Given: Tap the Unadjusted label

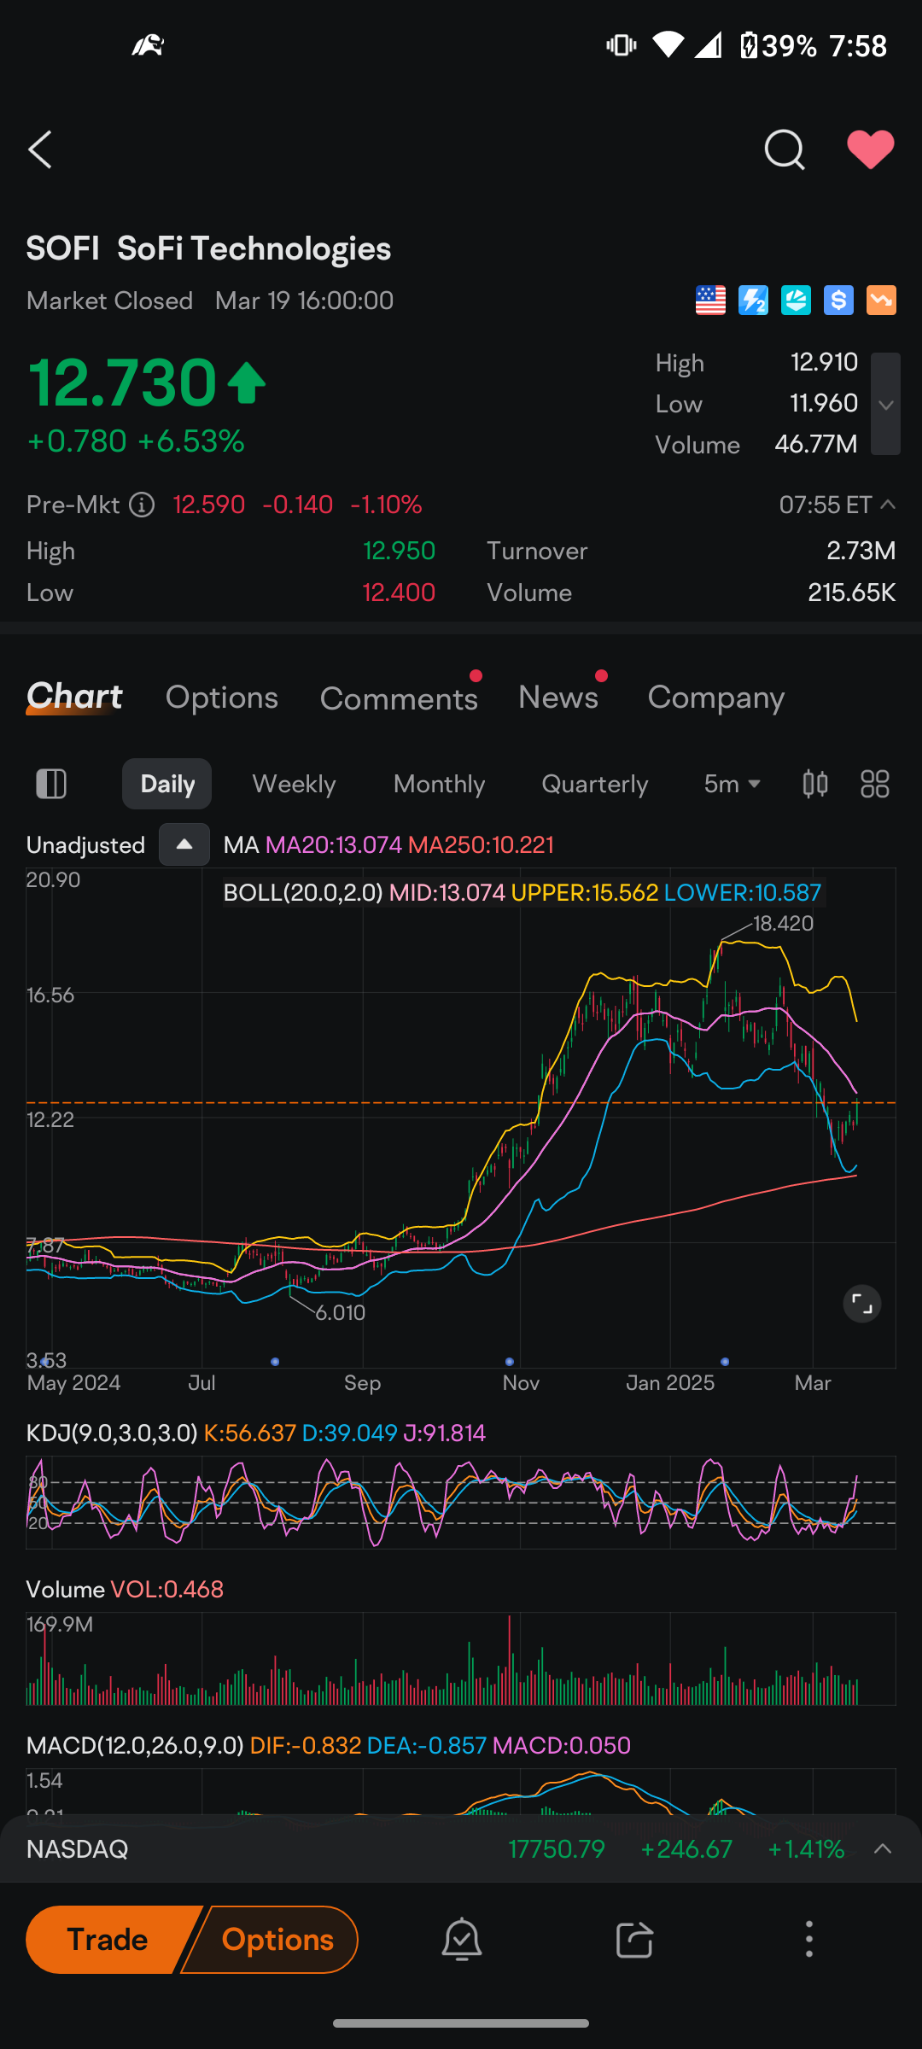Looking at the screenshot, I should tap(86, 845).
